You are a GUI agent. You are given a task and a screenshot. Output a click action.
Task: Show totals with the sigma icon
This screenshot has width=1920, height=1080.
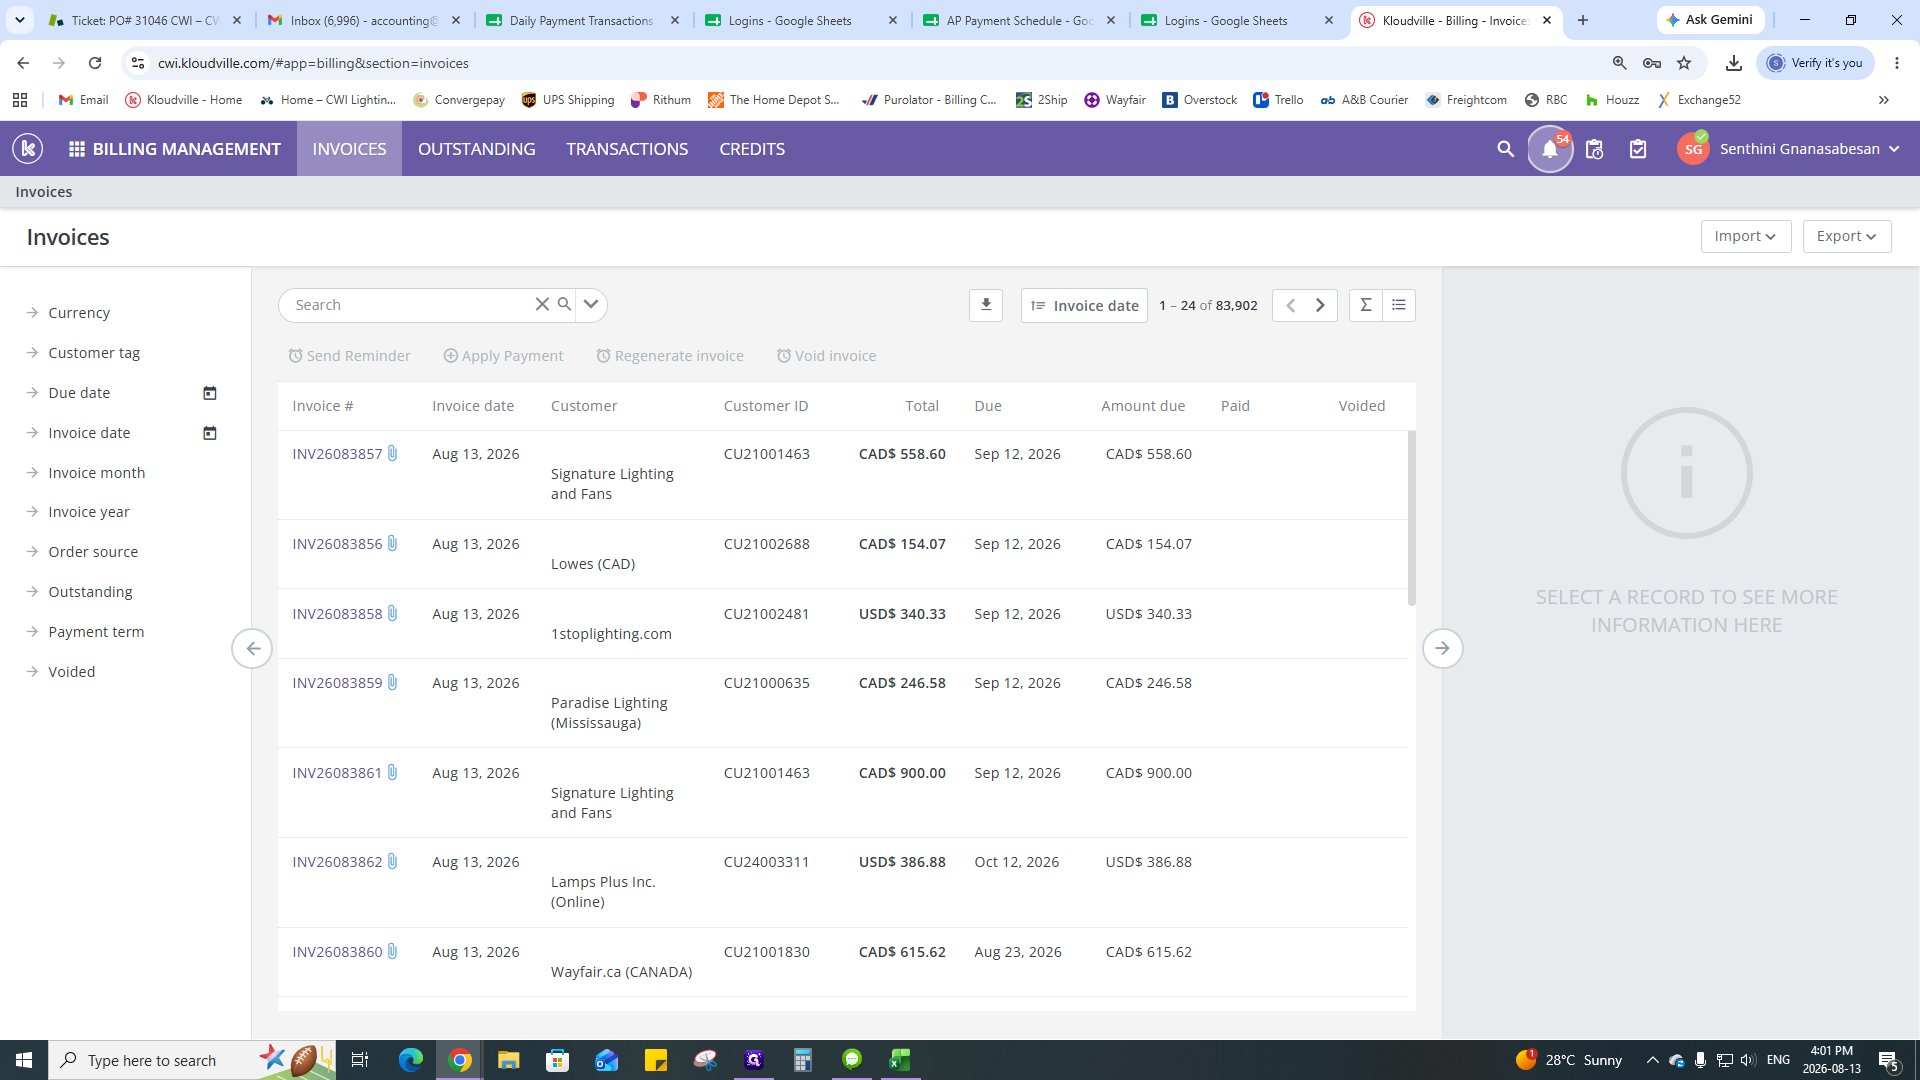[x=1365, y=305]
